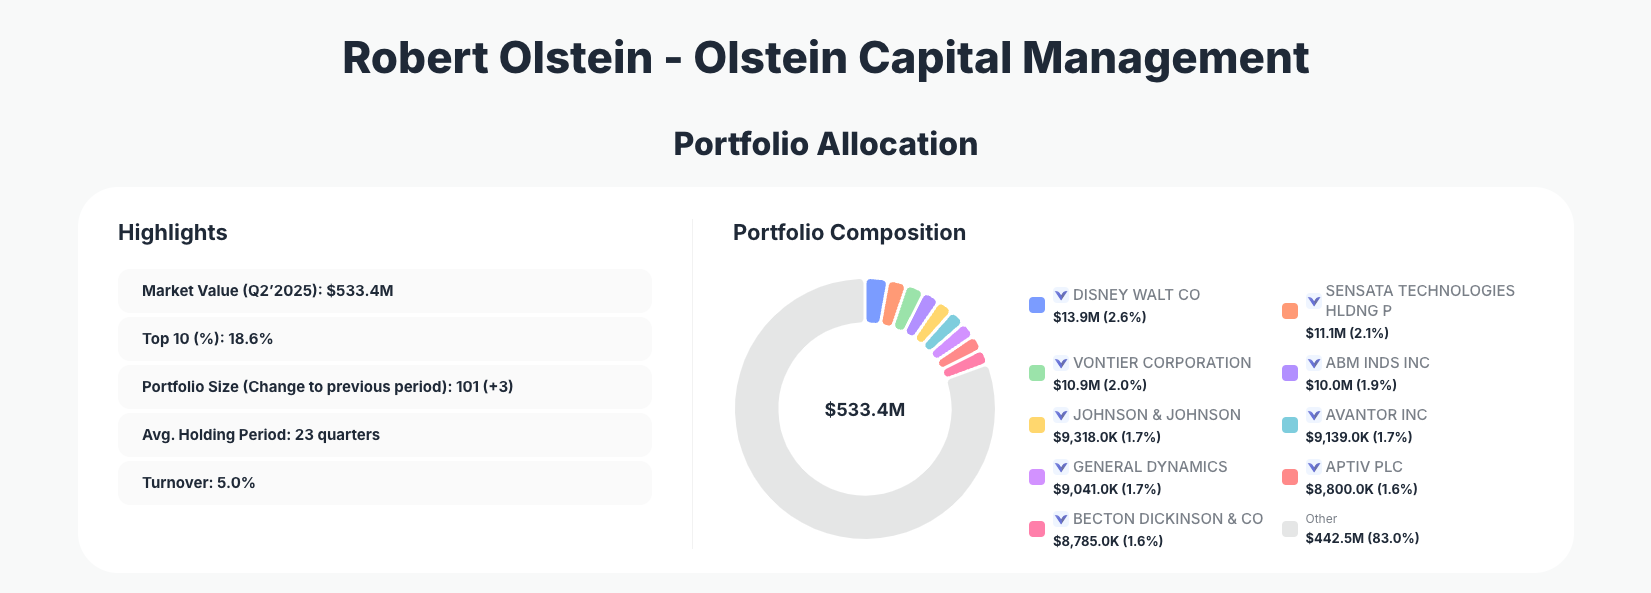The image size is (1651, 593).
Task: Expand details for Disney Walt Co
Action: [x=1059, y=294]
